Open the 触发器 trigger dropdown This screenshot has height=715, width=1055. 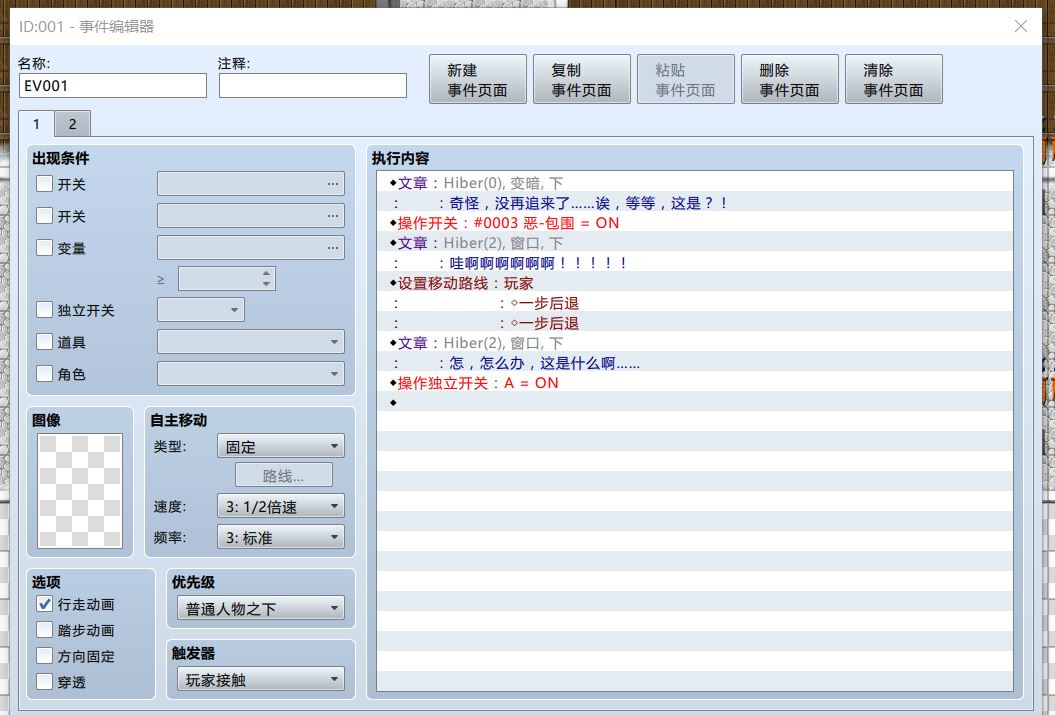(261, 679)
